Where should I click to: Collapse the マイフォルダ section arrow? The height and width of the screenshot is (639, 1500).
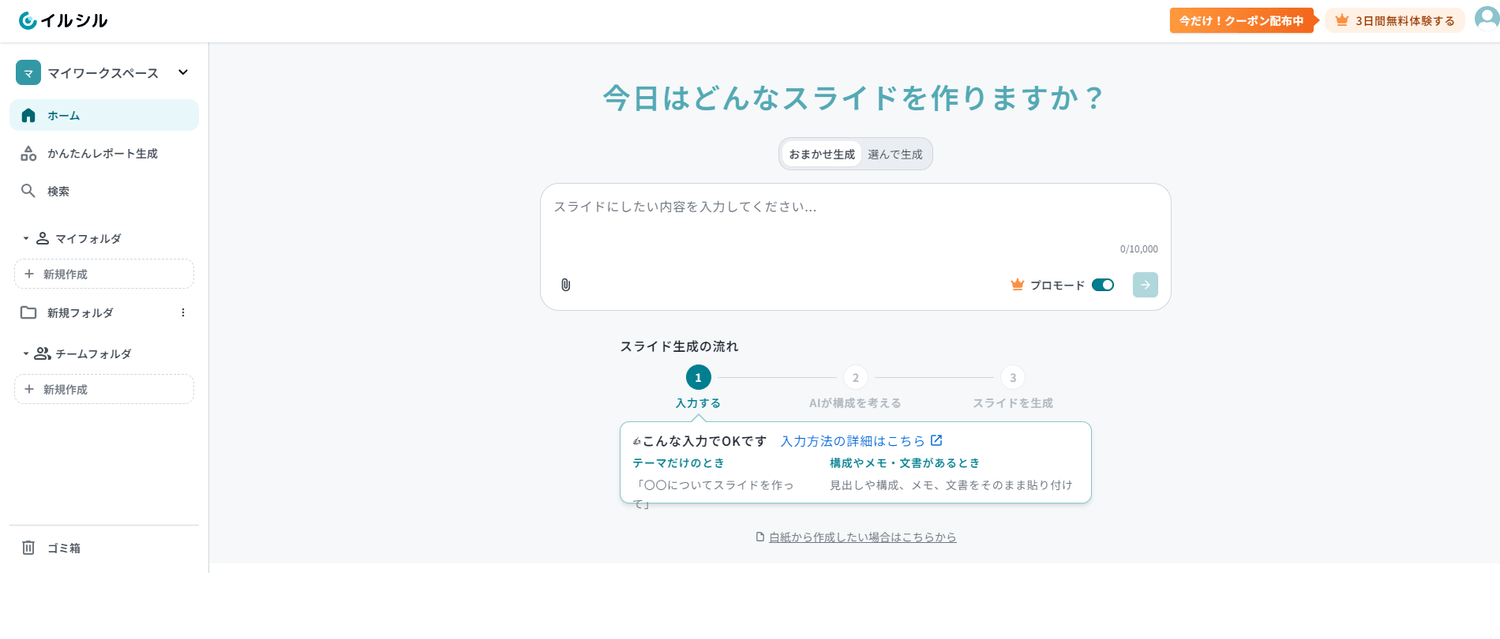coord(26,239)
